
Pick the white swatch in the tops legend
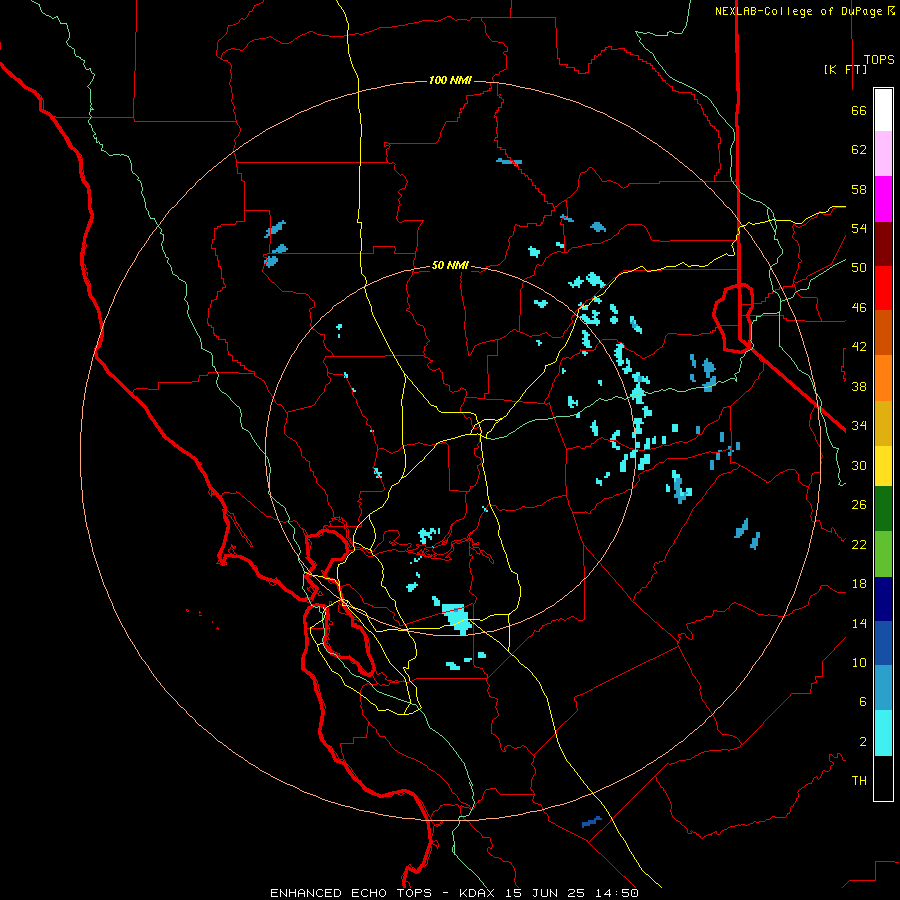883,110
